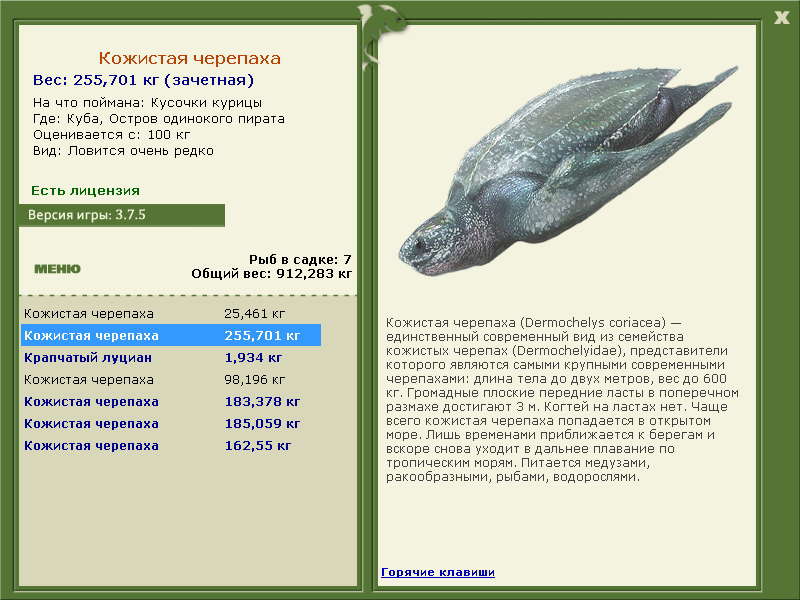The width and height of the screenshot is (800, 600).
Task: Click the Вид: Ловится очень редко line
Action: [x=123, y=151]
